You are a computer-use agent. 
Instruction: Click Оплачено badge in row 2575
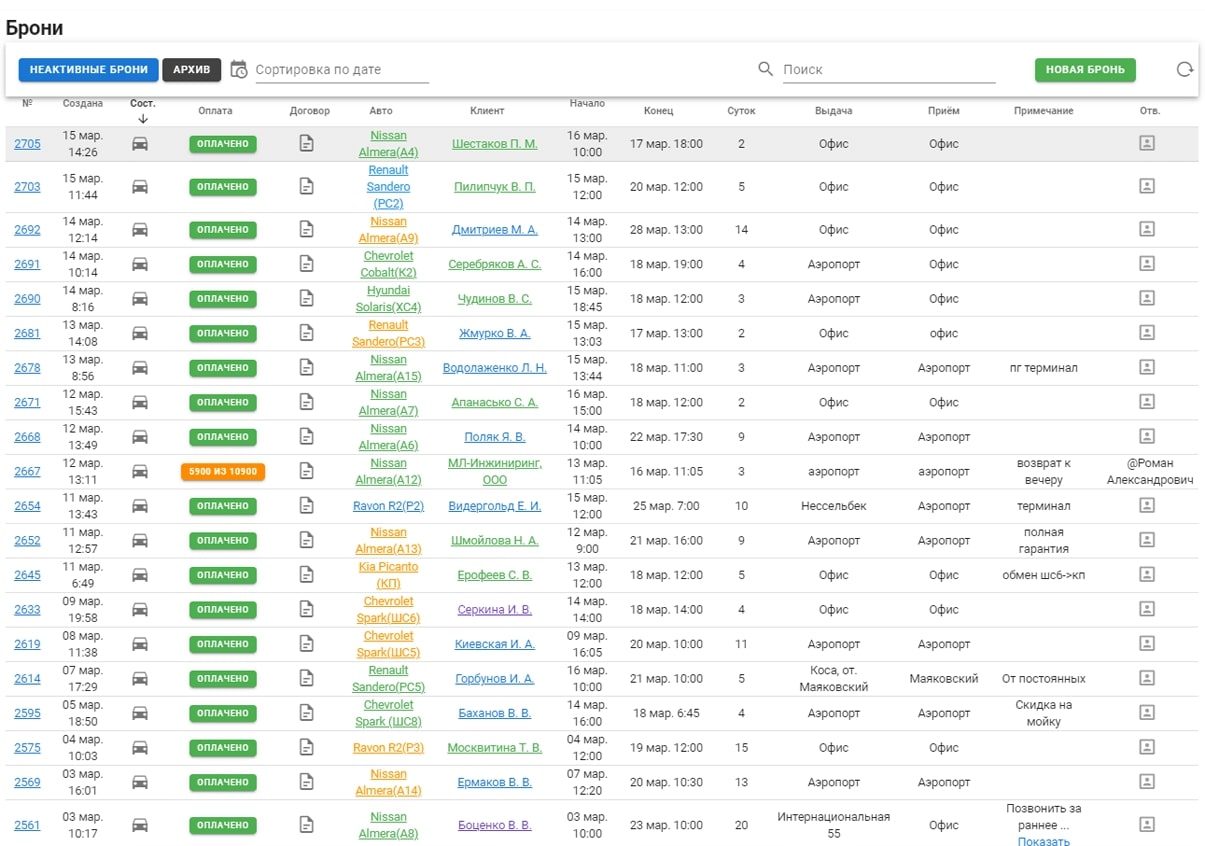[223, 748]
